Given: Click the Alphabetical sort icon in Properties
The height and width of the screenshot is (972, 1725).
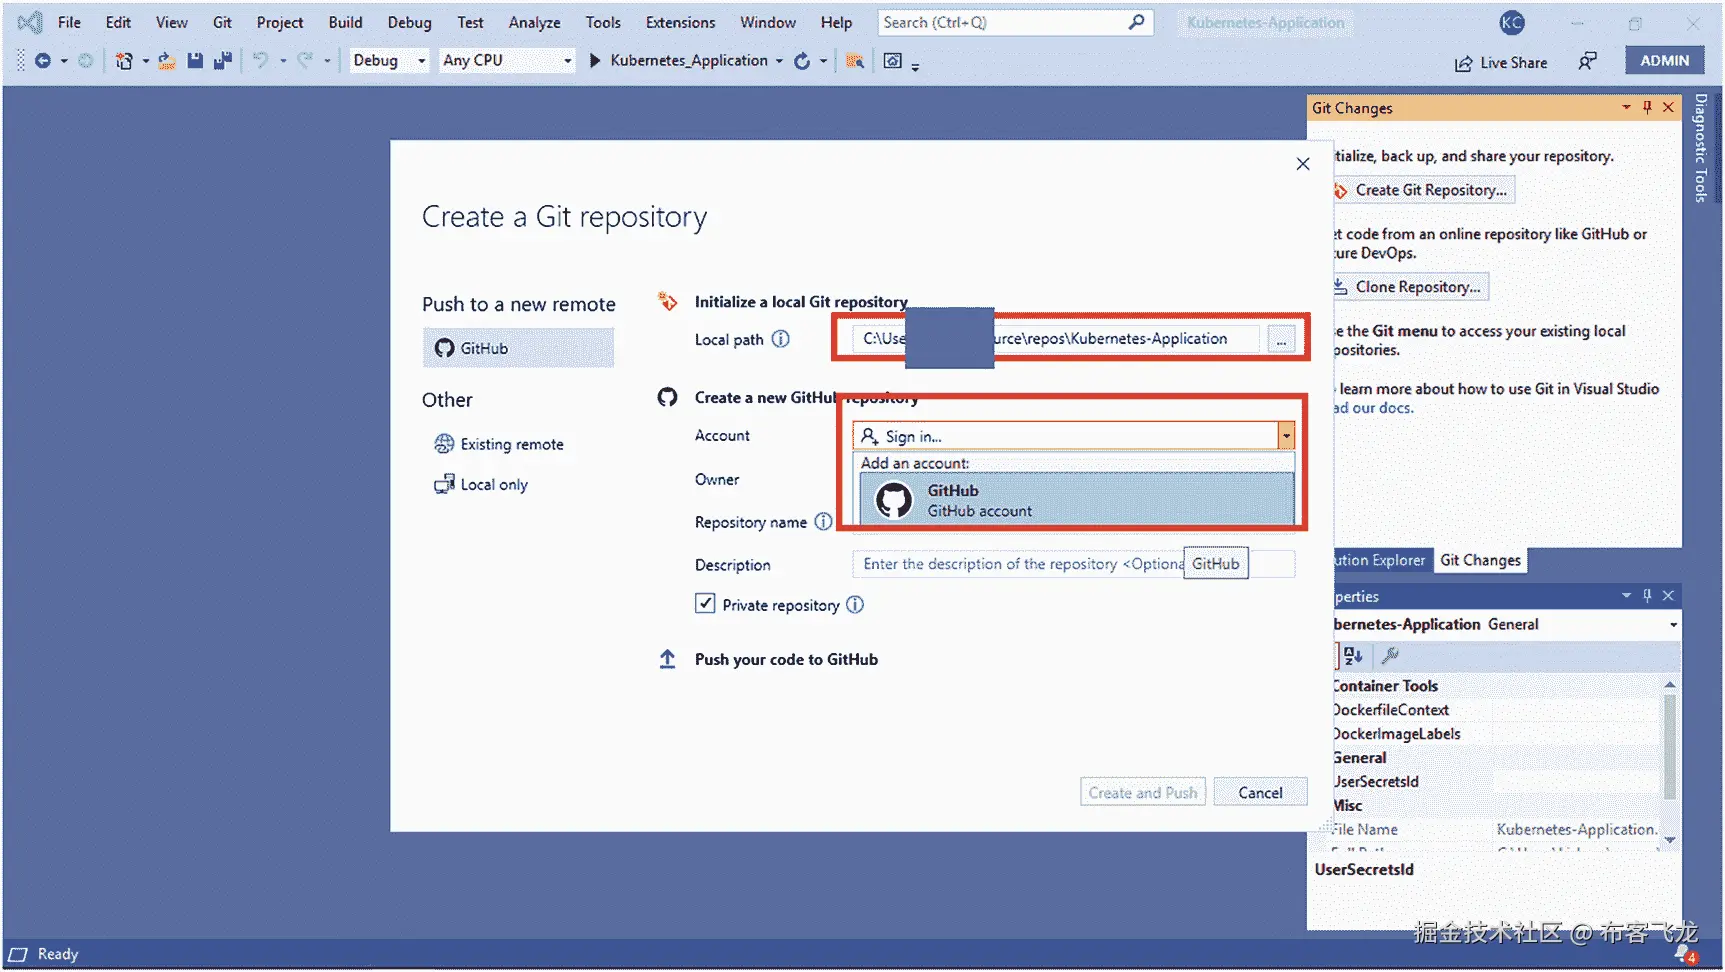Looking at the screenshot, I should (x=1353, y=656).
